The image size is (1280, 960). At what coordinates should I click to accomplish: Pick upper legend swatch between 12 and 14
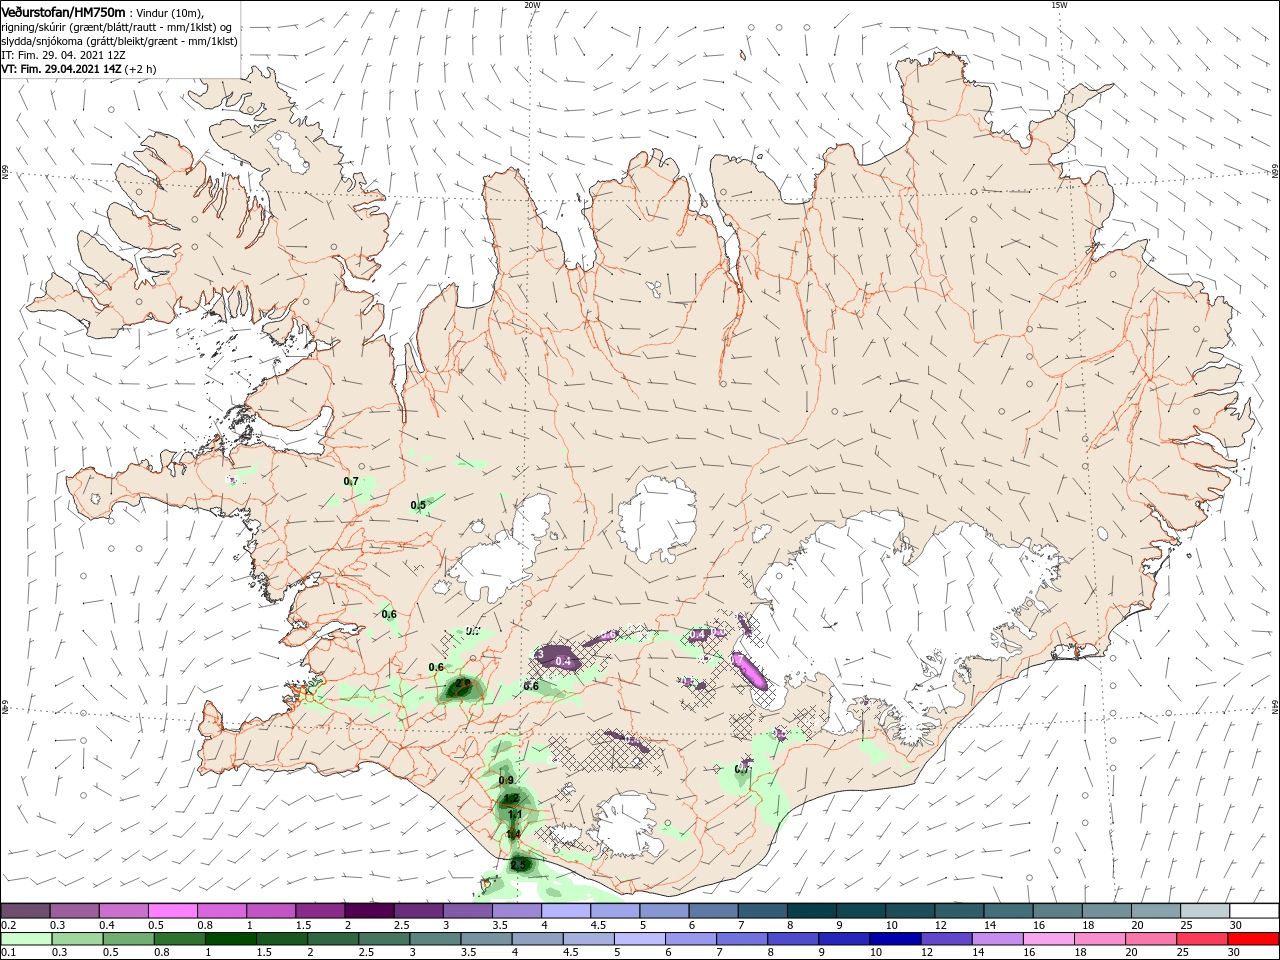[959, 911]
